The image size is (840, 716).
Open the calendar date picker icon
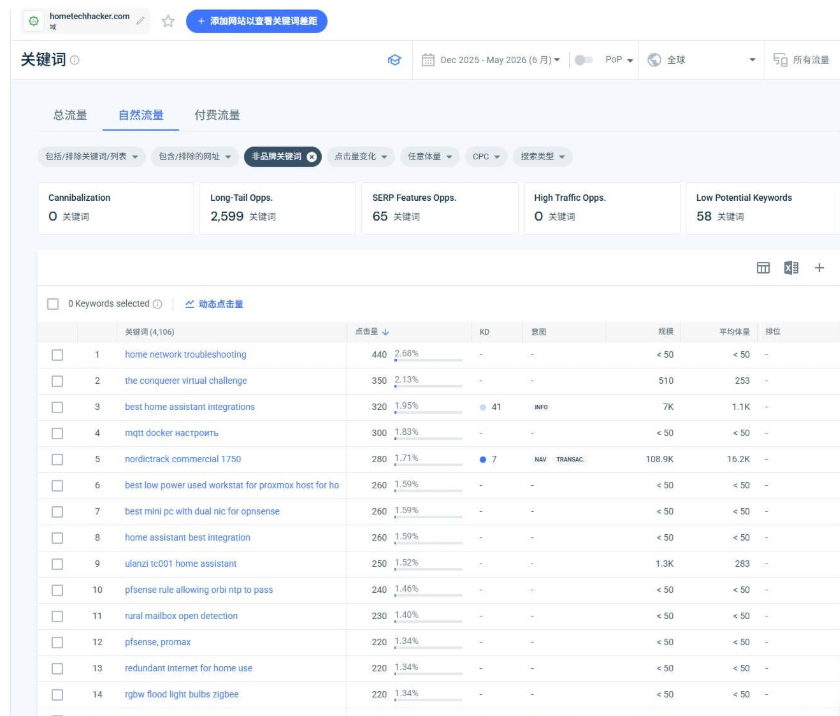(428, 60)
